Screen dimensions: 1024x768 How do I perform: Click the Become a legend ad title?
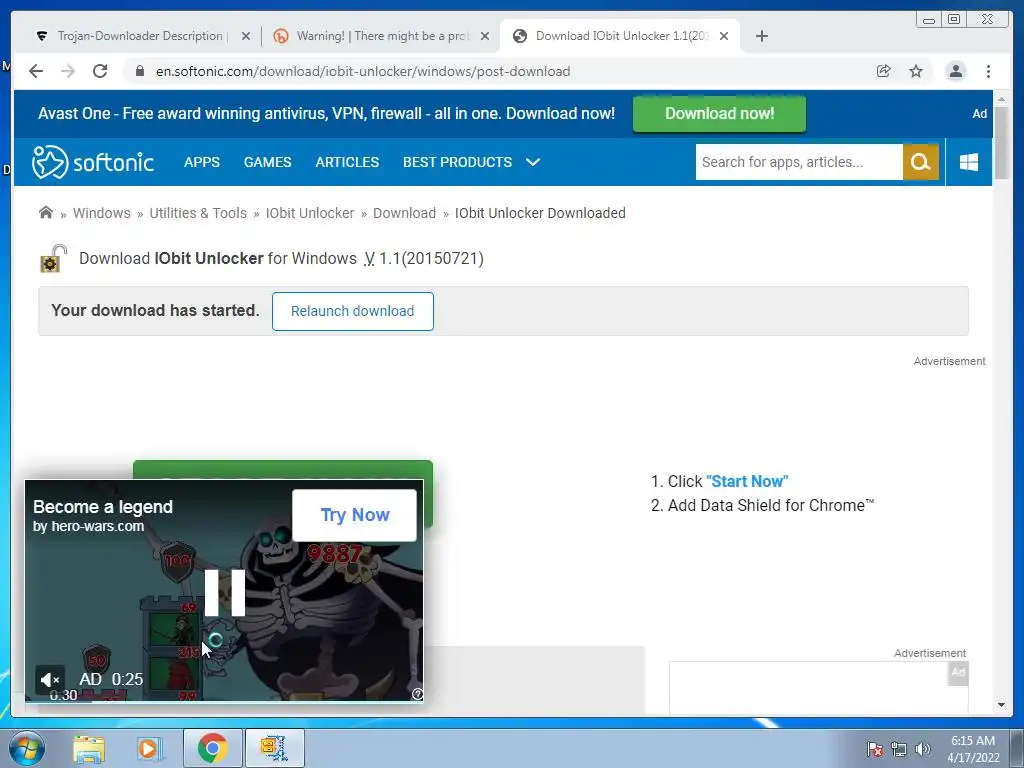click(x=103, y=507)
